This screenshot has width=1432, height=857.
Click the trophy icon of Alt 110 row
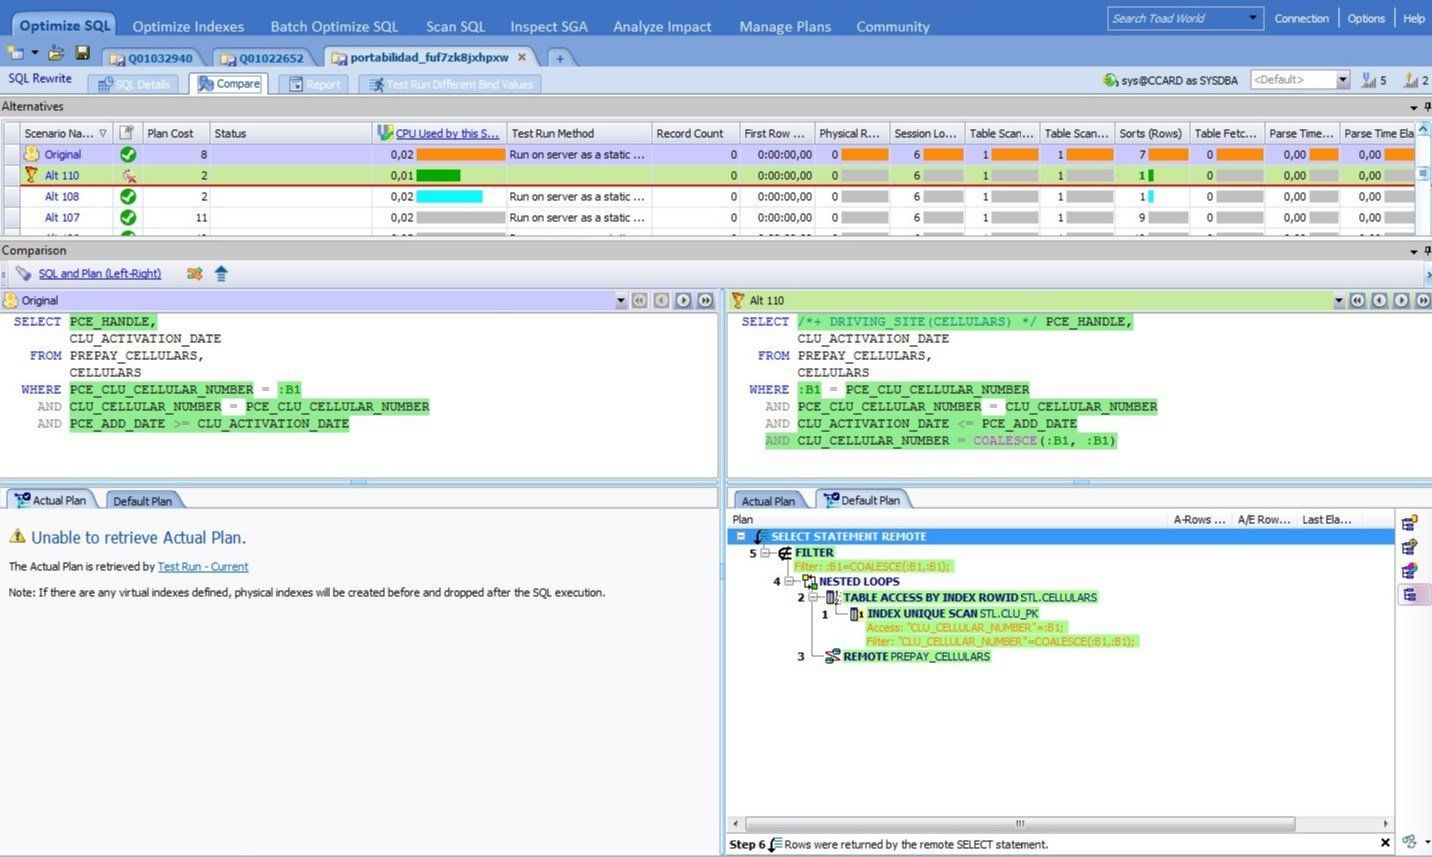pyautogui.click(x=31, y=175)
